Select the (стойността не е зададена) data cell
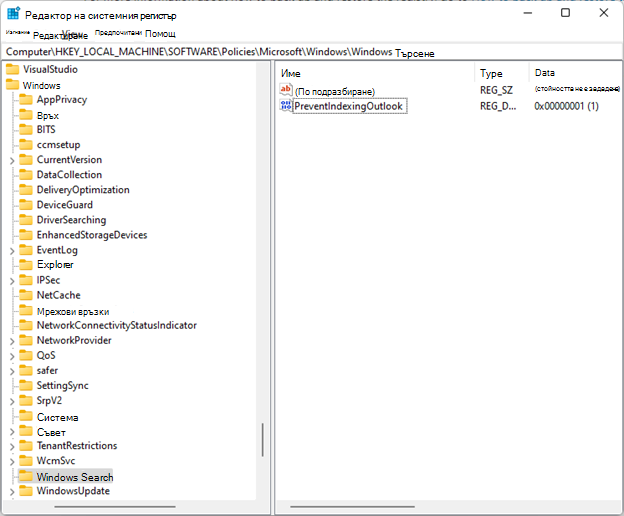624x516 pixels. 577,88
